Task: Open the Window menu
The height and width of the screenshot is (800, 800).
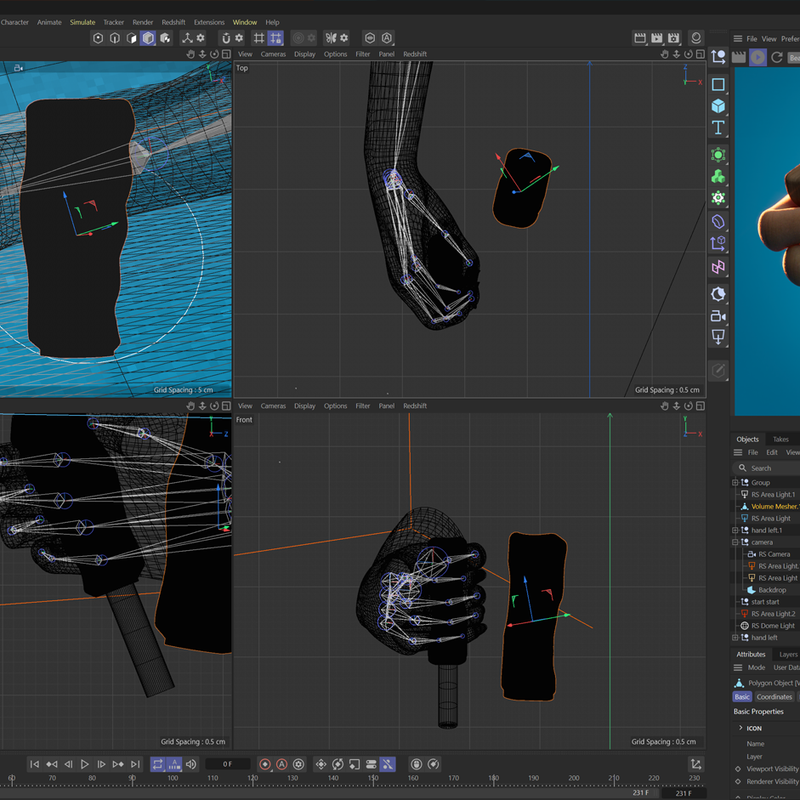Action: coord(245,22)
